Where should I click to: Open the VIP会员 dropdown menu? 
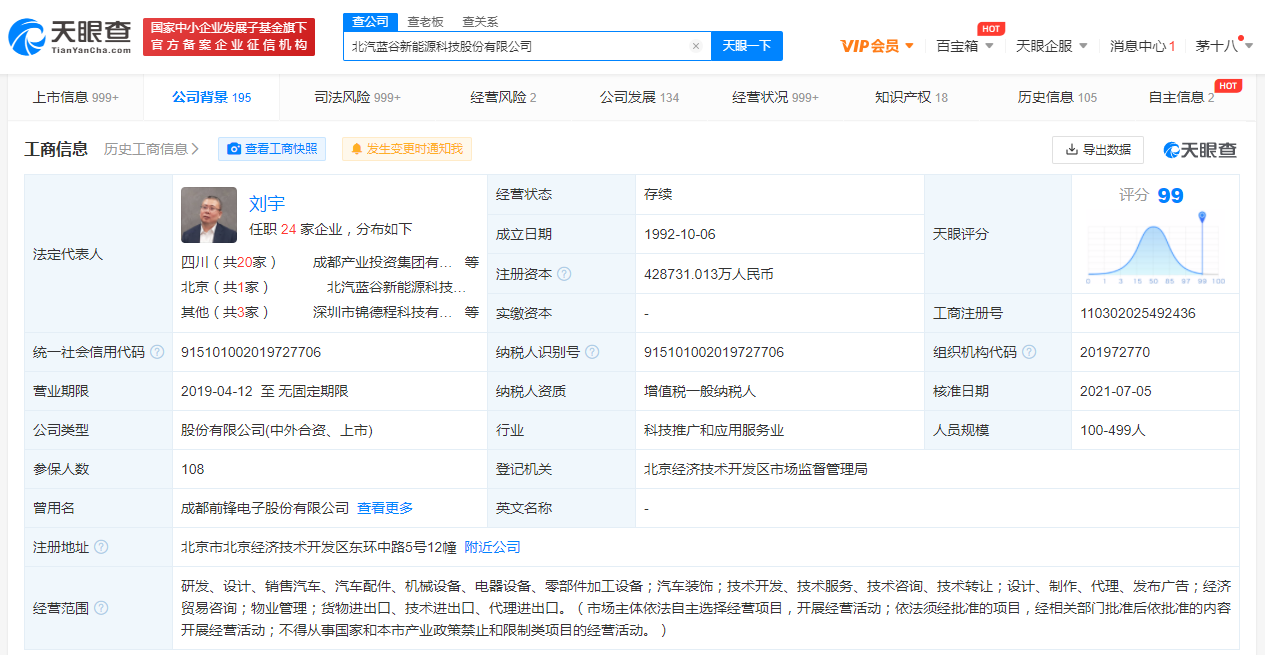876,46
